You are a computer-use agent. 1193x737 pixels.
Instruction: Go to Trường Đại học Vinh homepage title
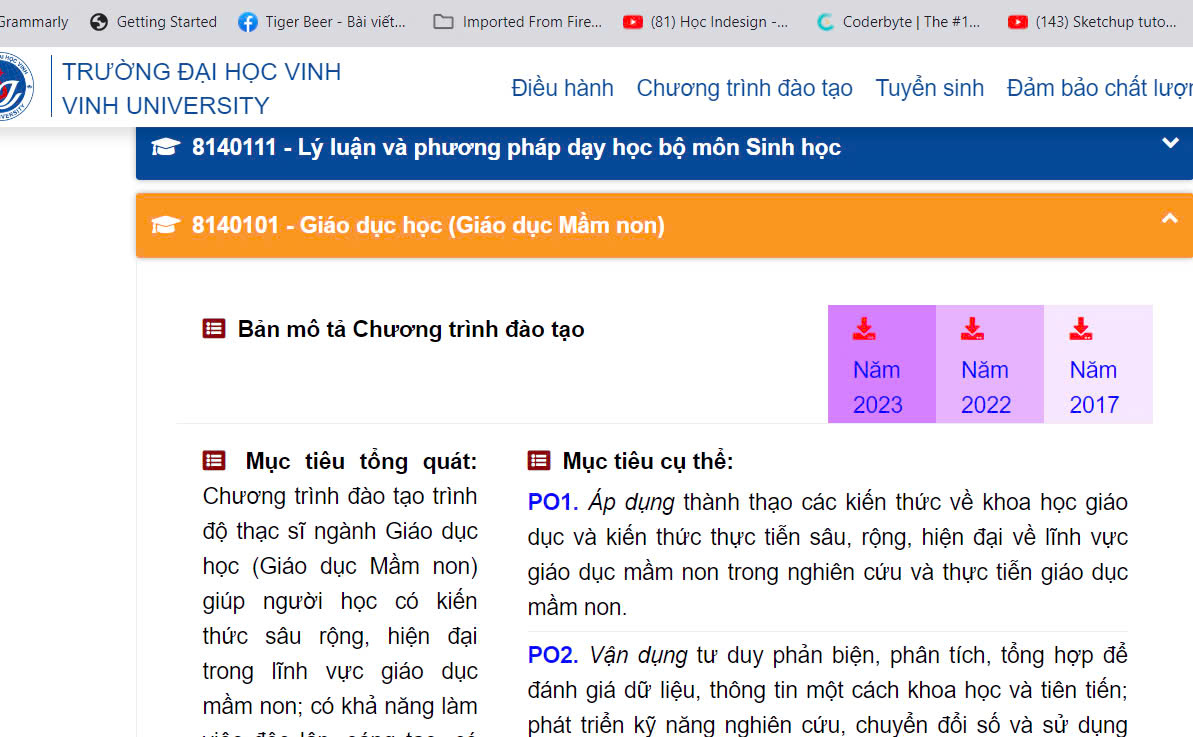pos(202,71)
